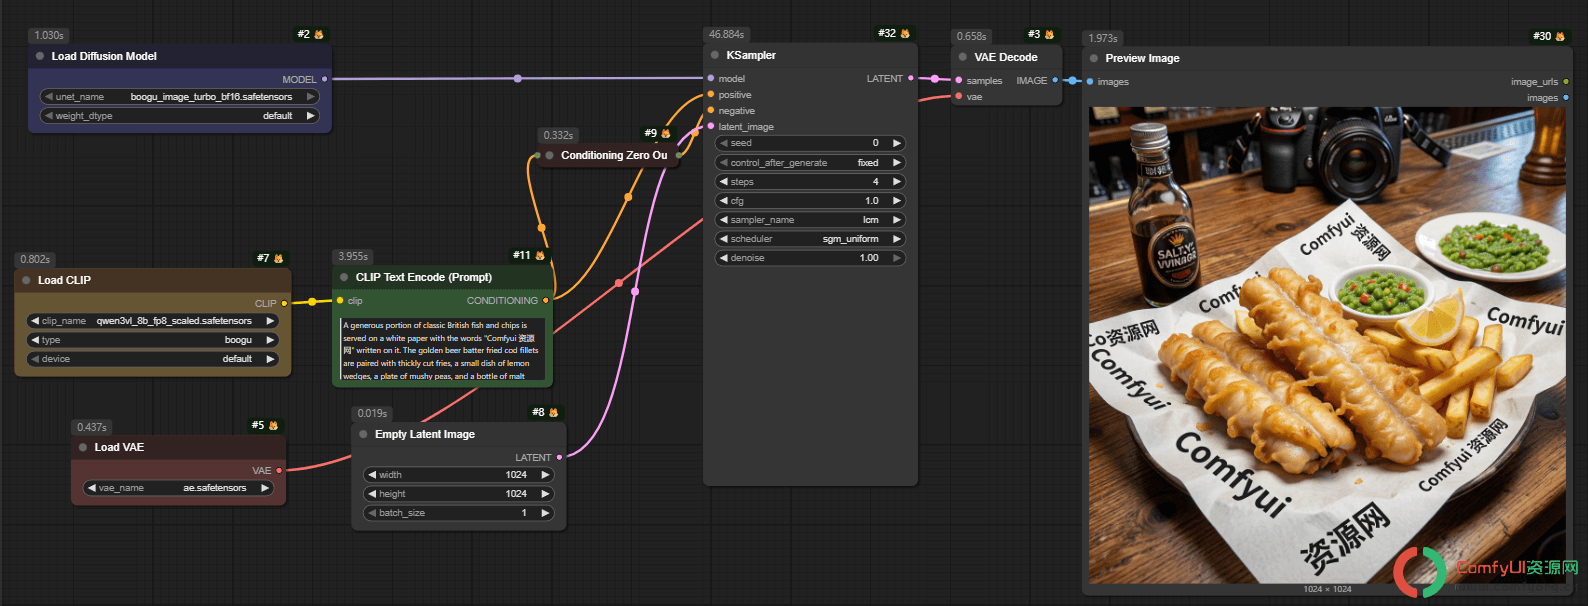
Task: Decrease the steps value with its left arrow
Action: pyautogui.click(x=724, y=182)
